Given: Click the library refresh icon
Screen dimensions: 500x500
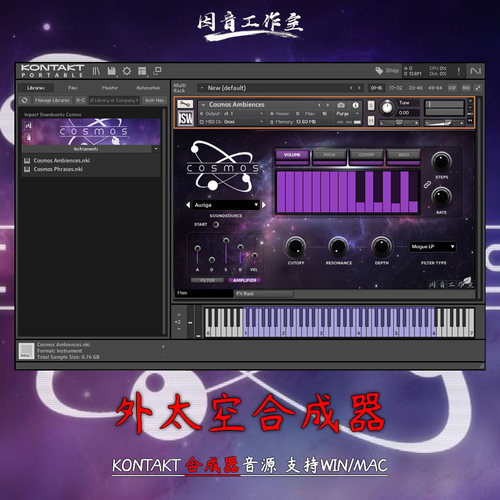Looking at the screenshot, I should (25, 100).
